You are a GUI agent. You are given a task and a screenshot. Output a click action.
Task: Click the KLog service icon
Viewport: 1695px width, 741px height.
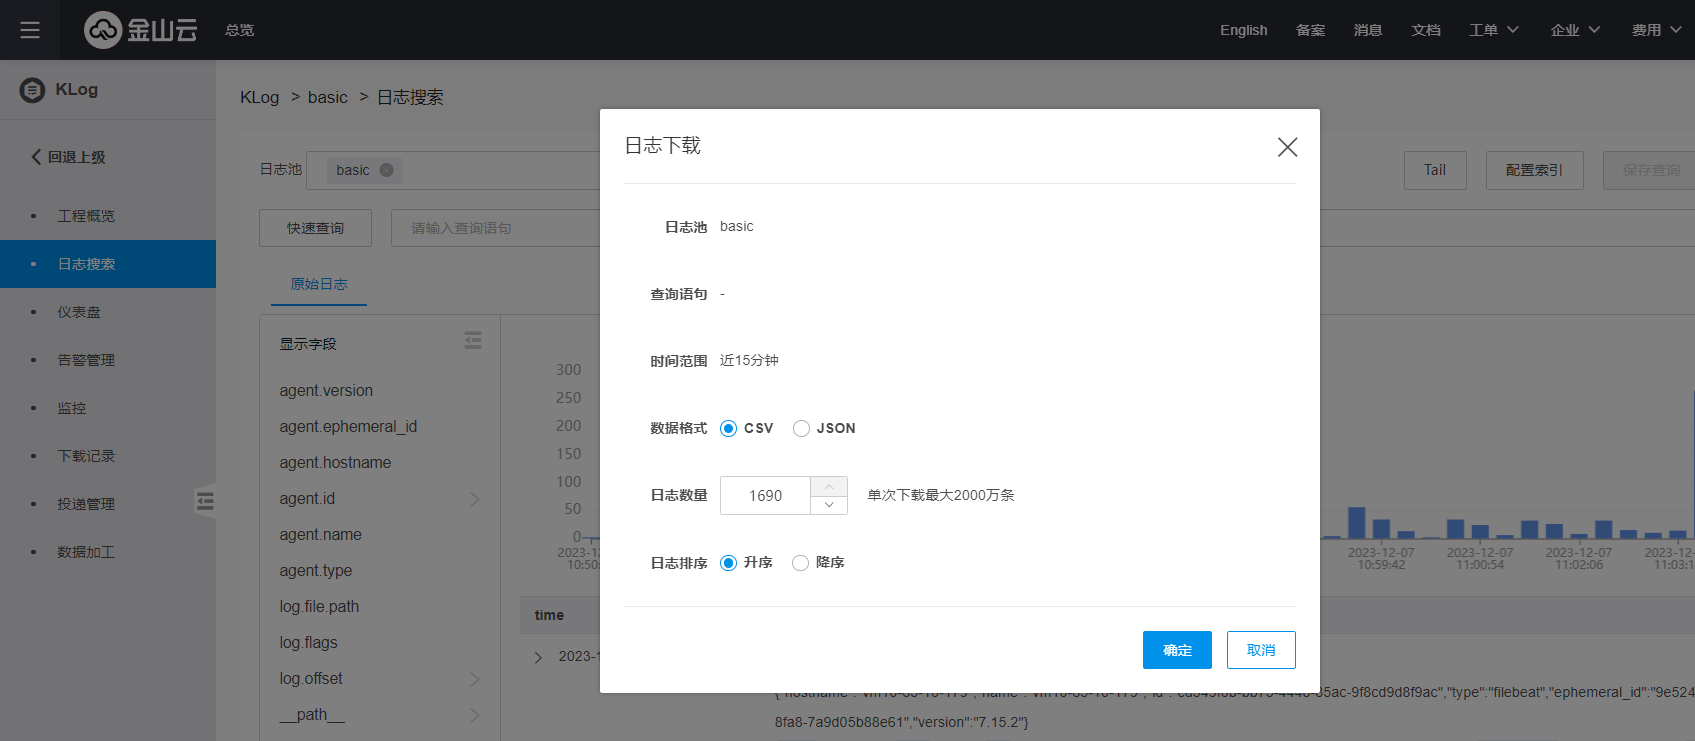pyautogui.click(x=33, y=90)
